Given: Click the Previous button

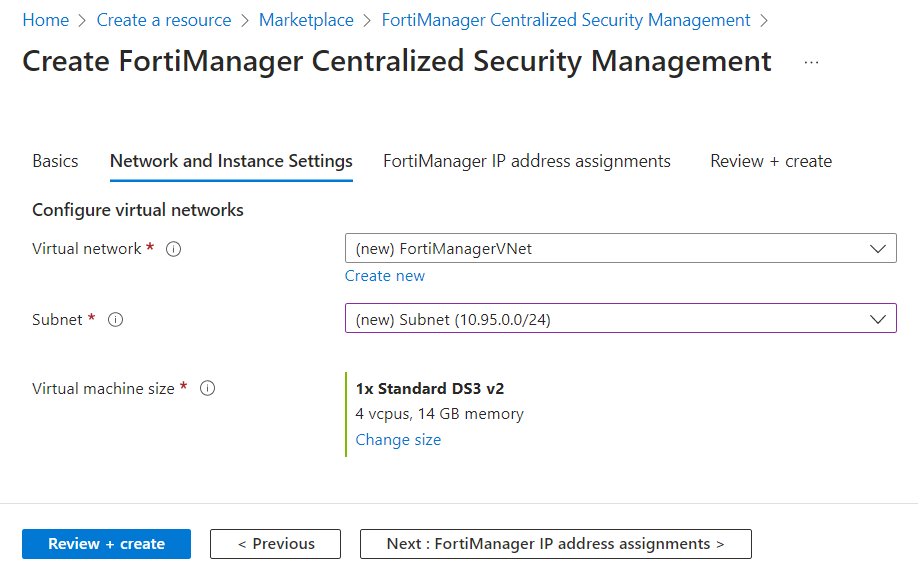Looking at the screenshot, I should click(x=275, y=544).
